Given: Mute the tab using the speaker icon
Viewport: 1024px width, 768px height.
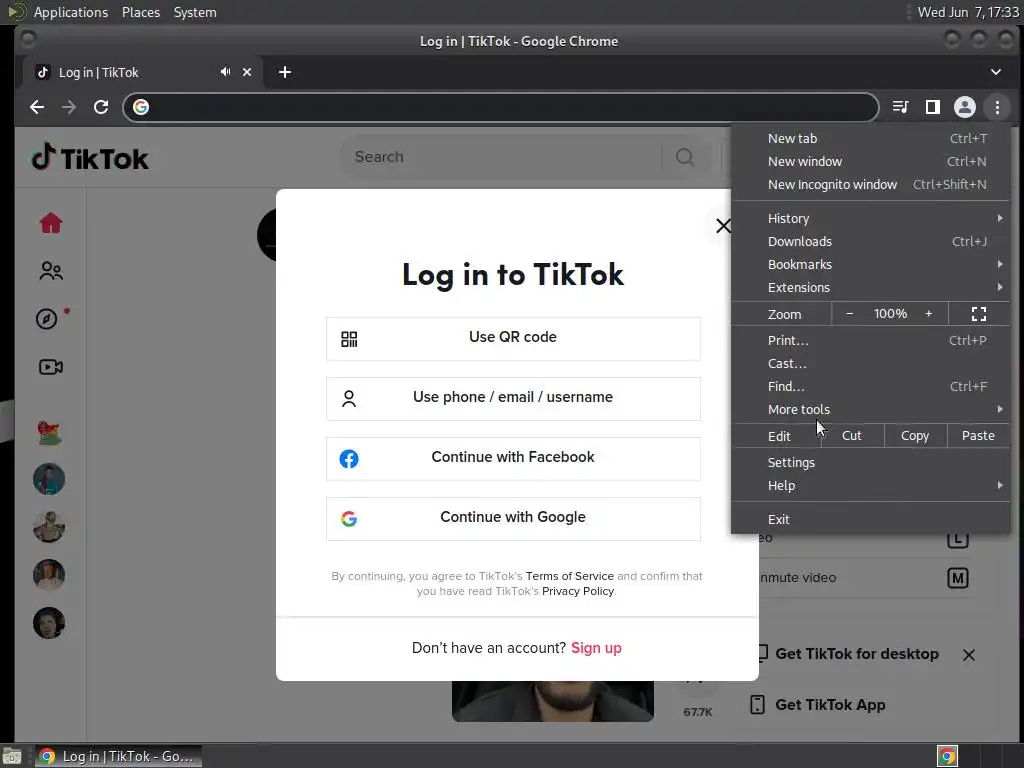Looking at the screenshot, I should (x=225, y=72).
